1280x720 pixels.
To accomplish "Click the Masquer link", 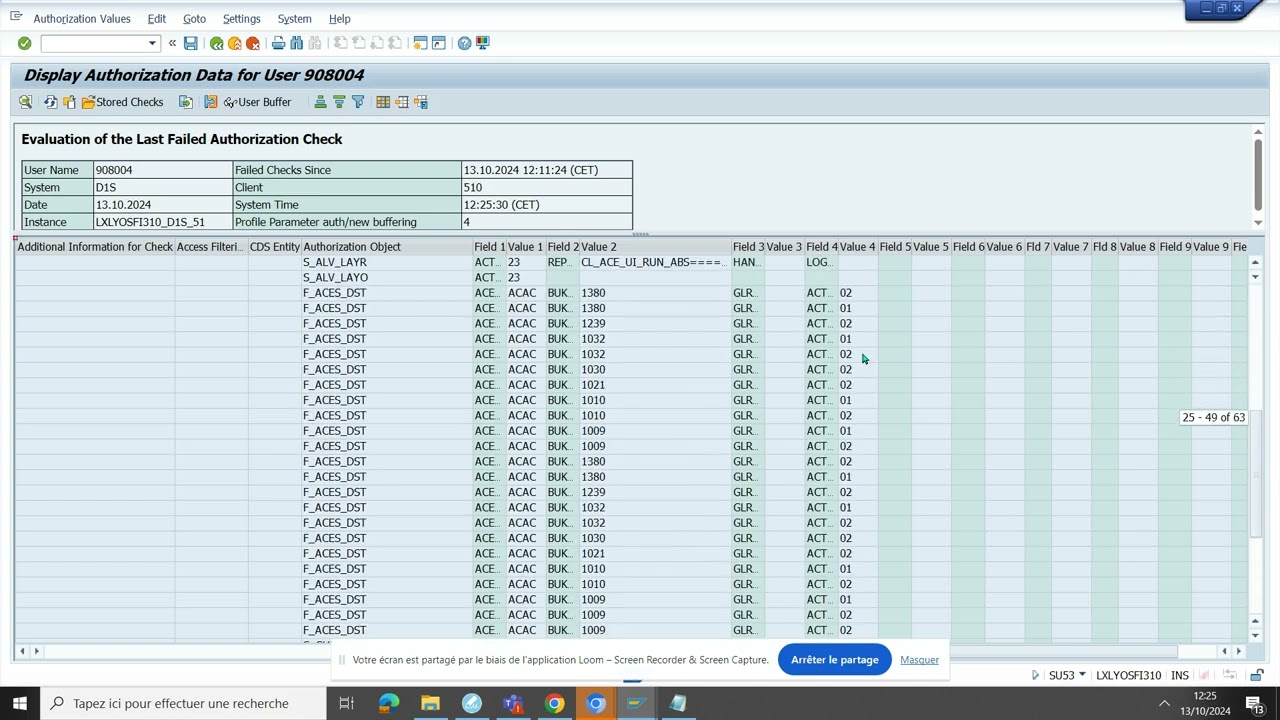I will coord(919,660).
